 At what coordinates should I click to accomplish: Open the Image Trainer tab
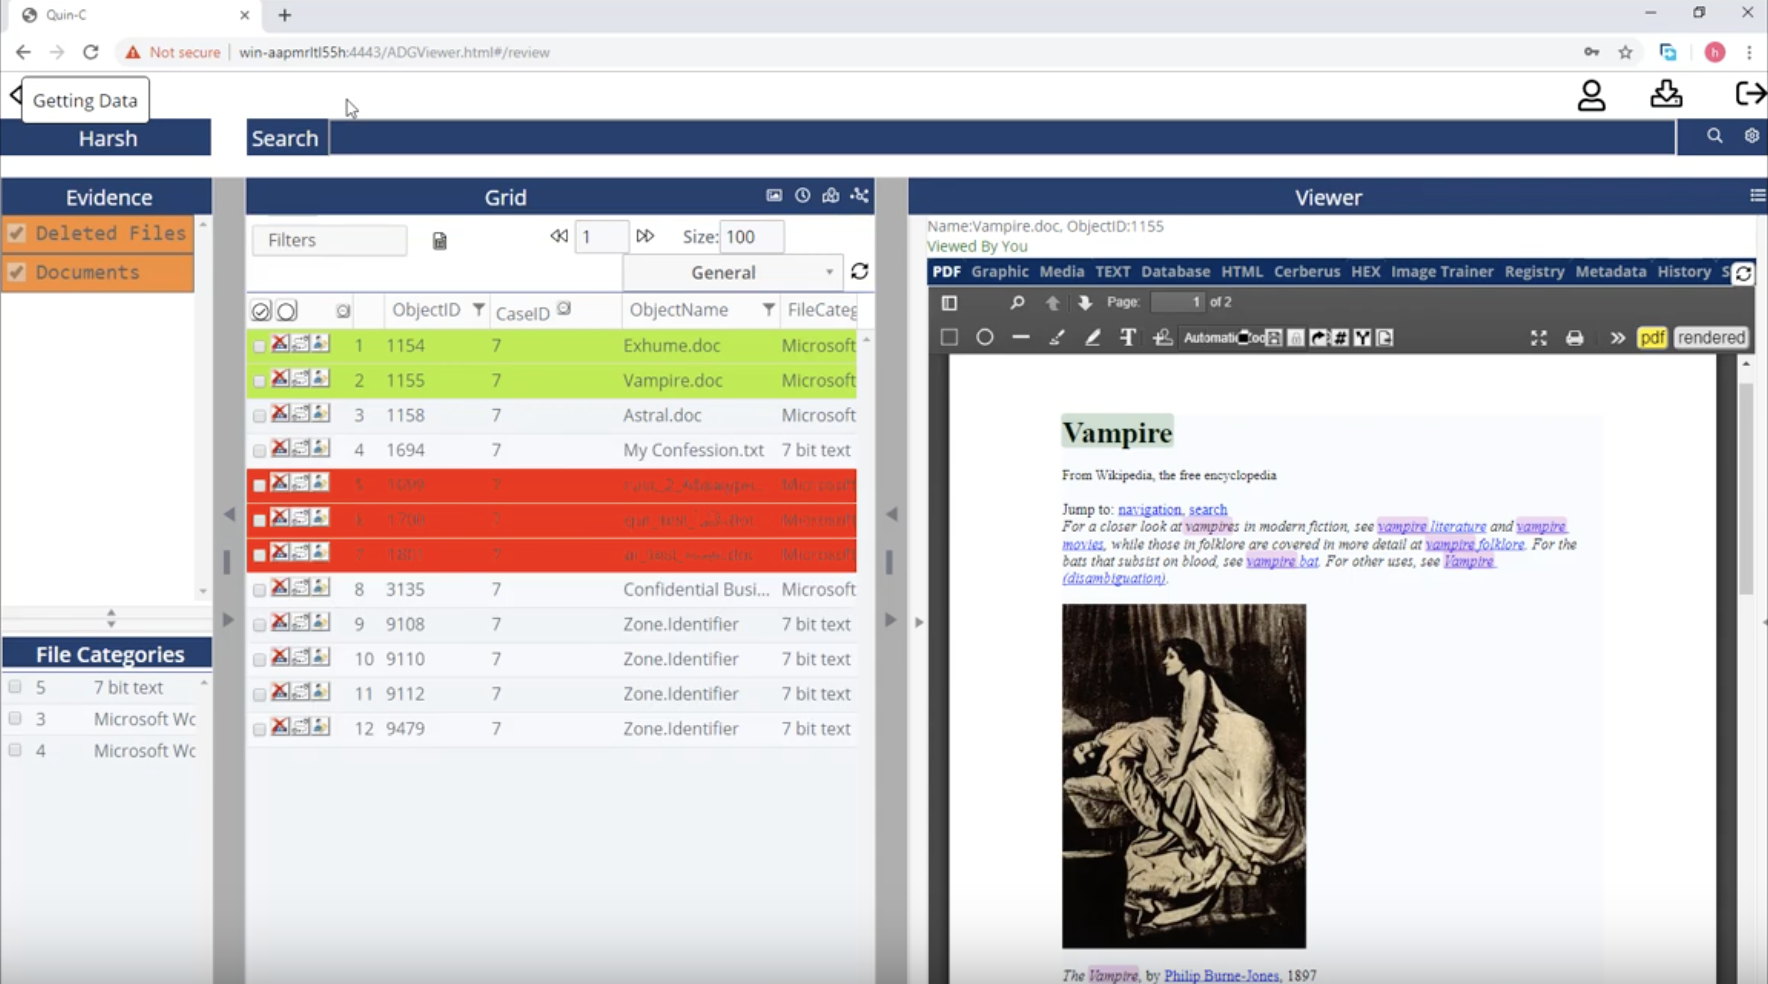(x=1442, y=271)
